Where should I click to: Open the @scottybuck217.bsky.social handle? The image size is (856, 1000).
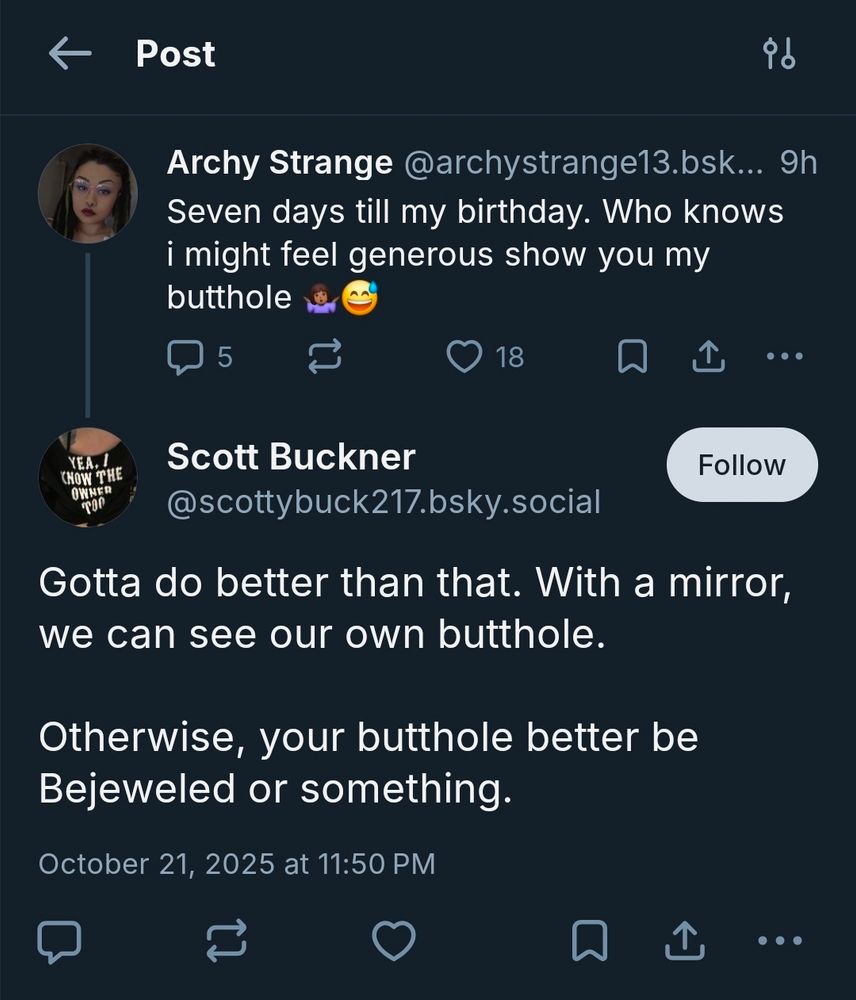[383, 502]
